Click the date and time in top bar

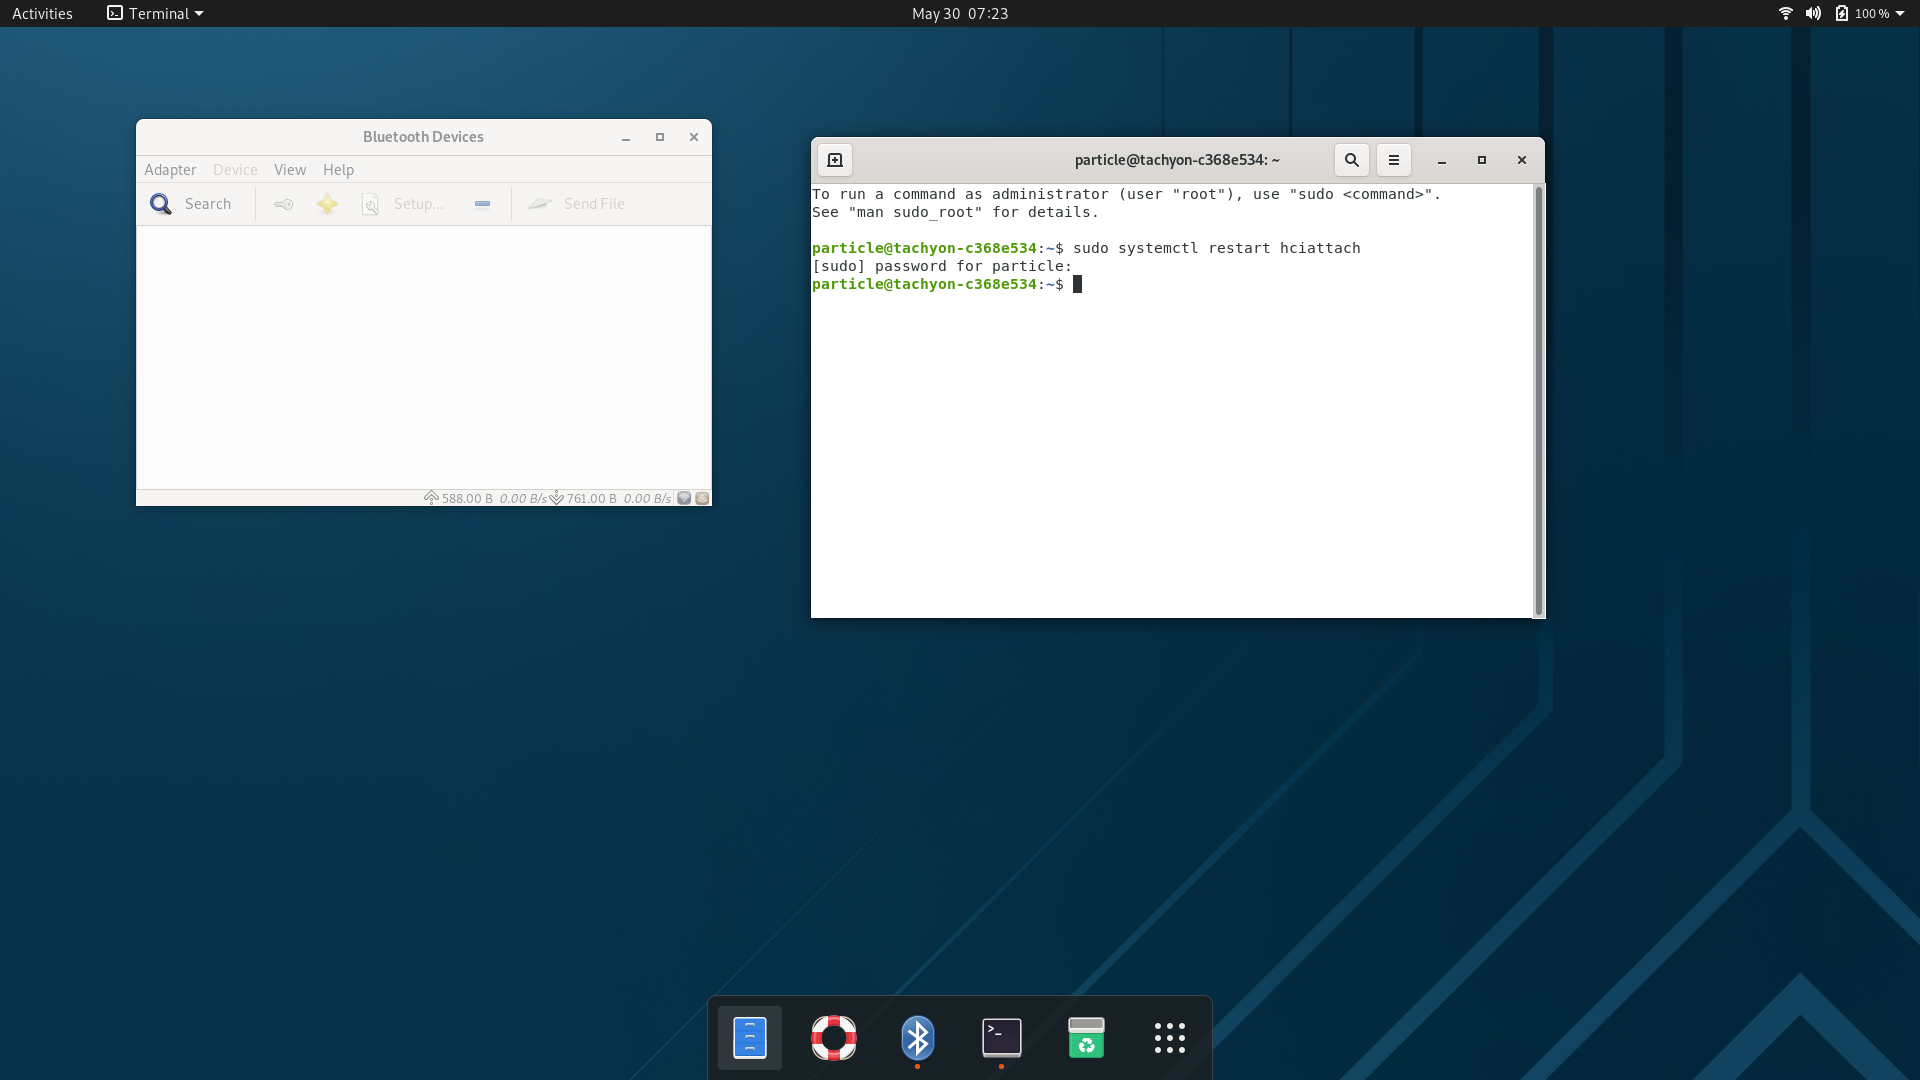pos(960,13)
